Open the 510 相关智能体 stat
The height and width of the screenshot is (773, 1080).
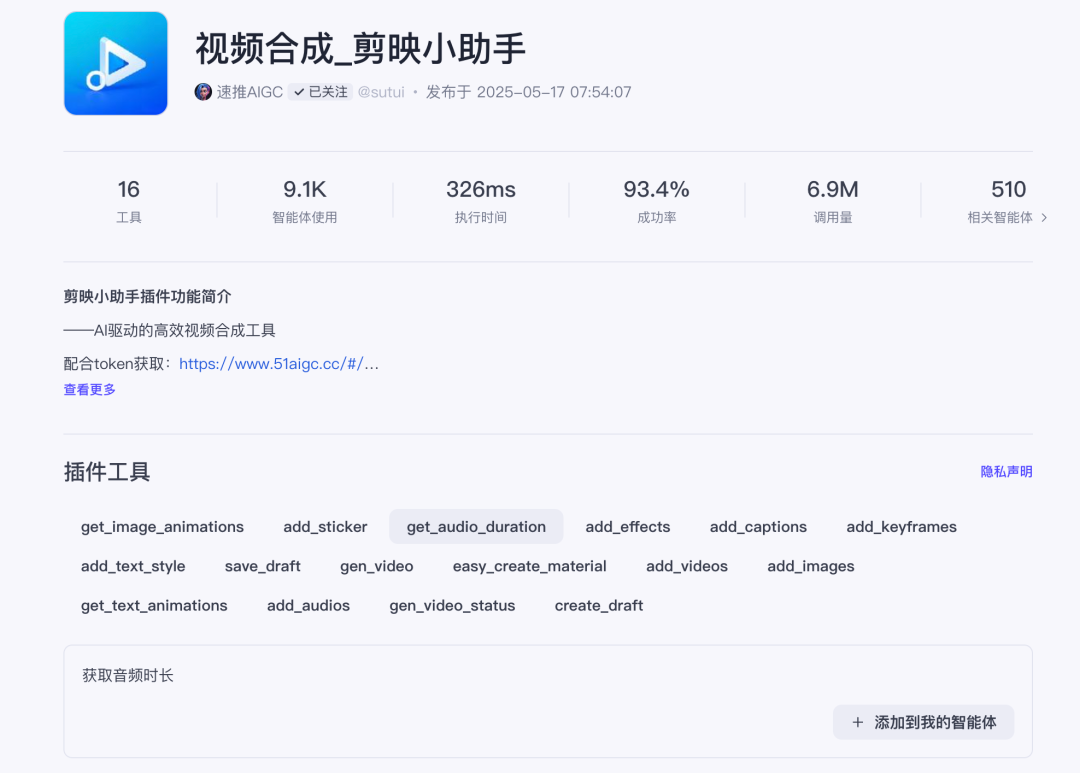click(x=1008, y=200)
